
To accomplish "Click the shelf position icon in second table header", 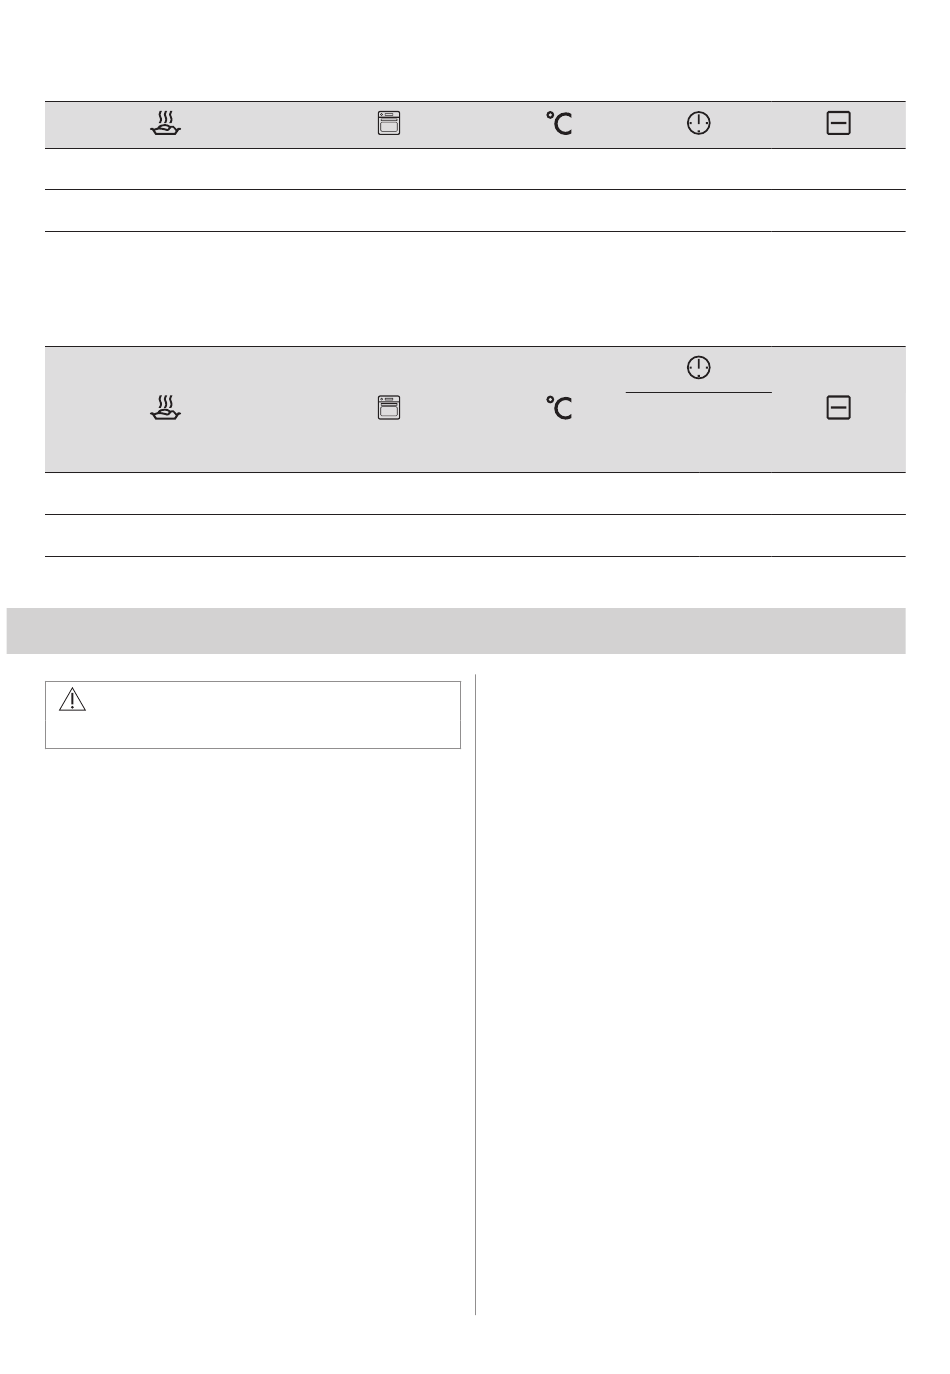I will pos(838,408).
